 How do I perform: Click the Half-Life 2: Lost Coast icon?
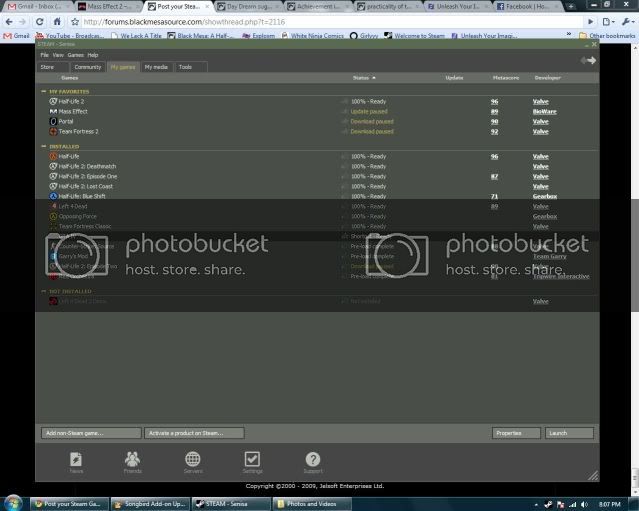pos(53,186)
